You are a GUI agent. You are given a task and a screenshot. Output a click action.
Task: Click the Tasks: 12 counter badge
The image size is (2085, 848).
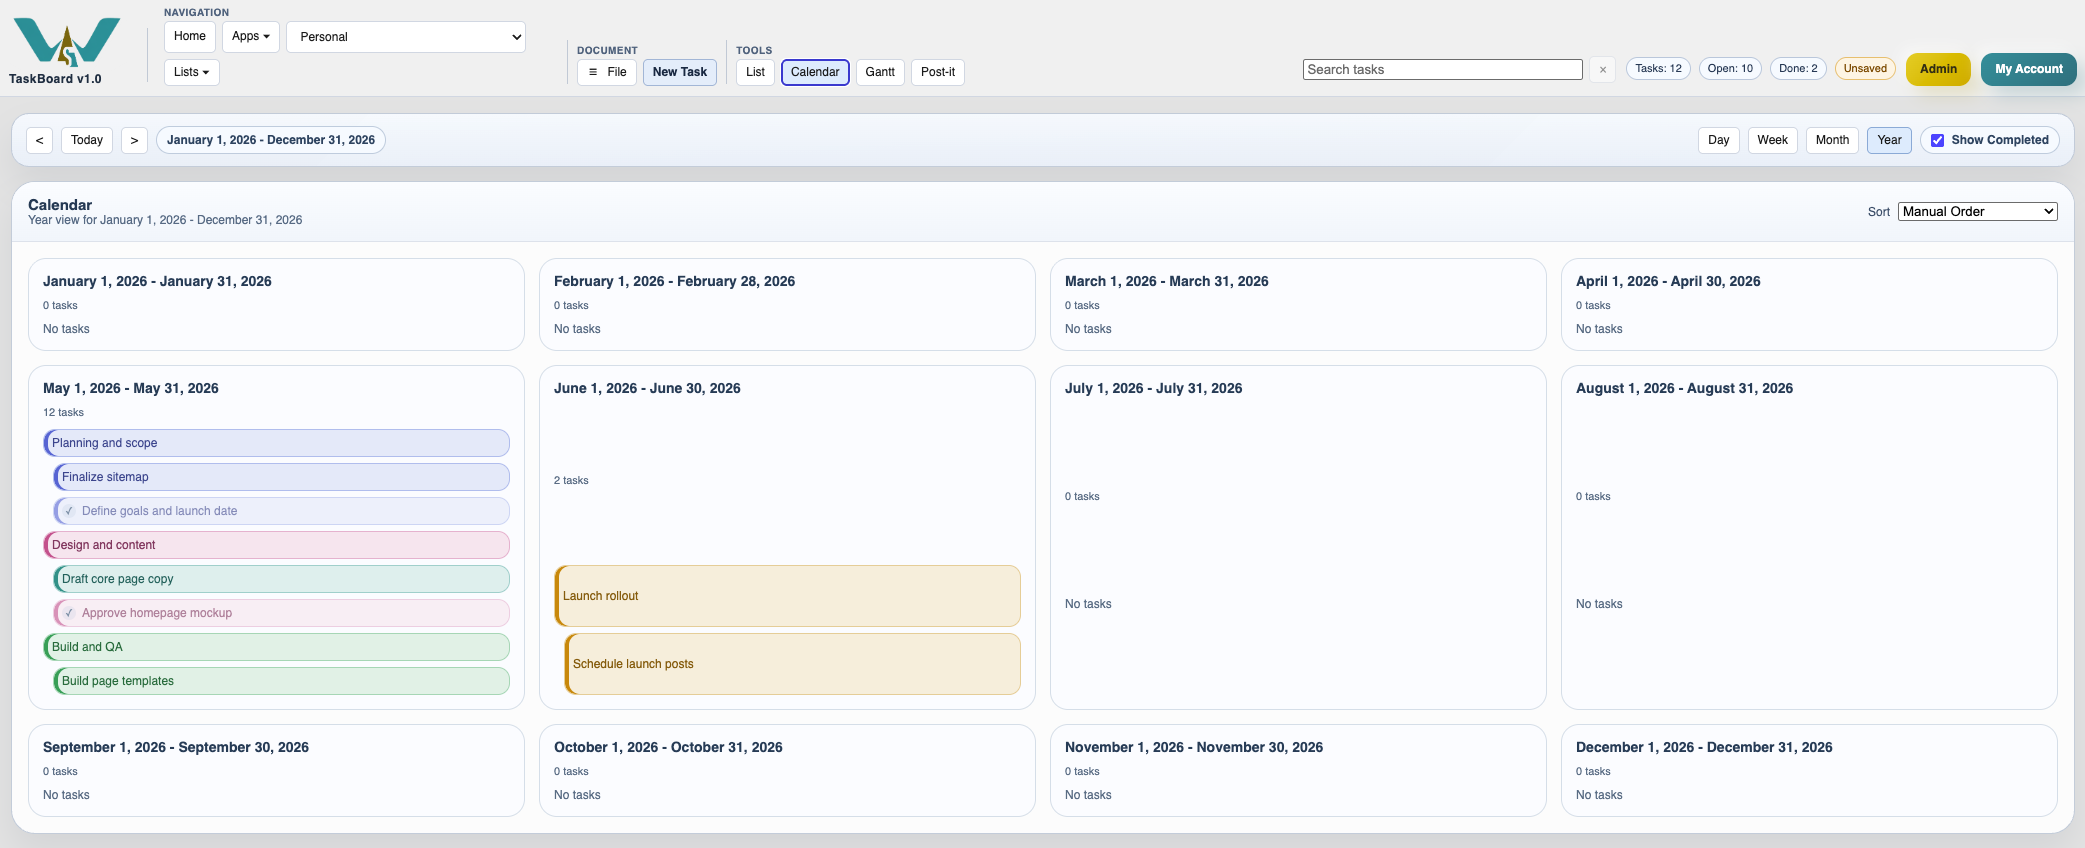tap(1658, 69)
